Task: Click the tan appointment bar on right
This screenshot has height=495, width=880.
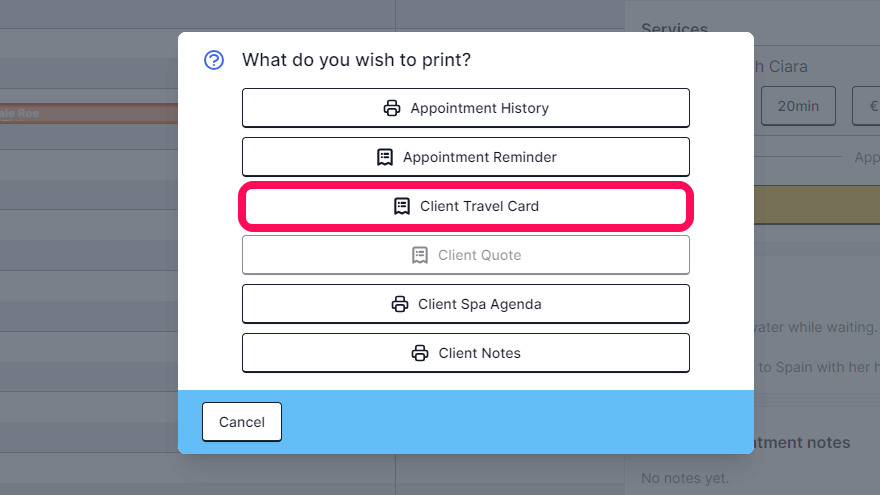Action: click(x=817, y=205)
